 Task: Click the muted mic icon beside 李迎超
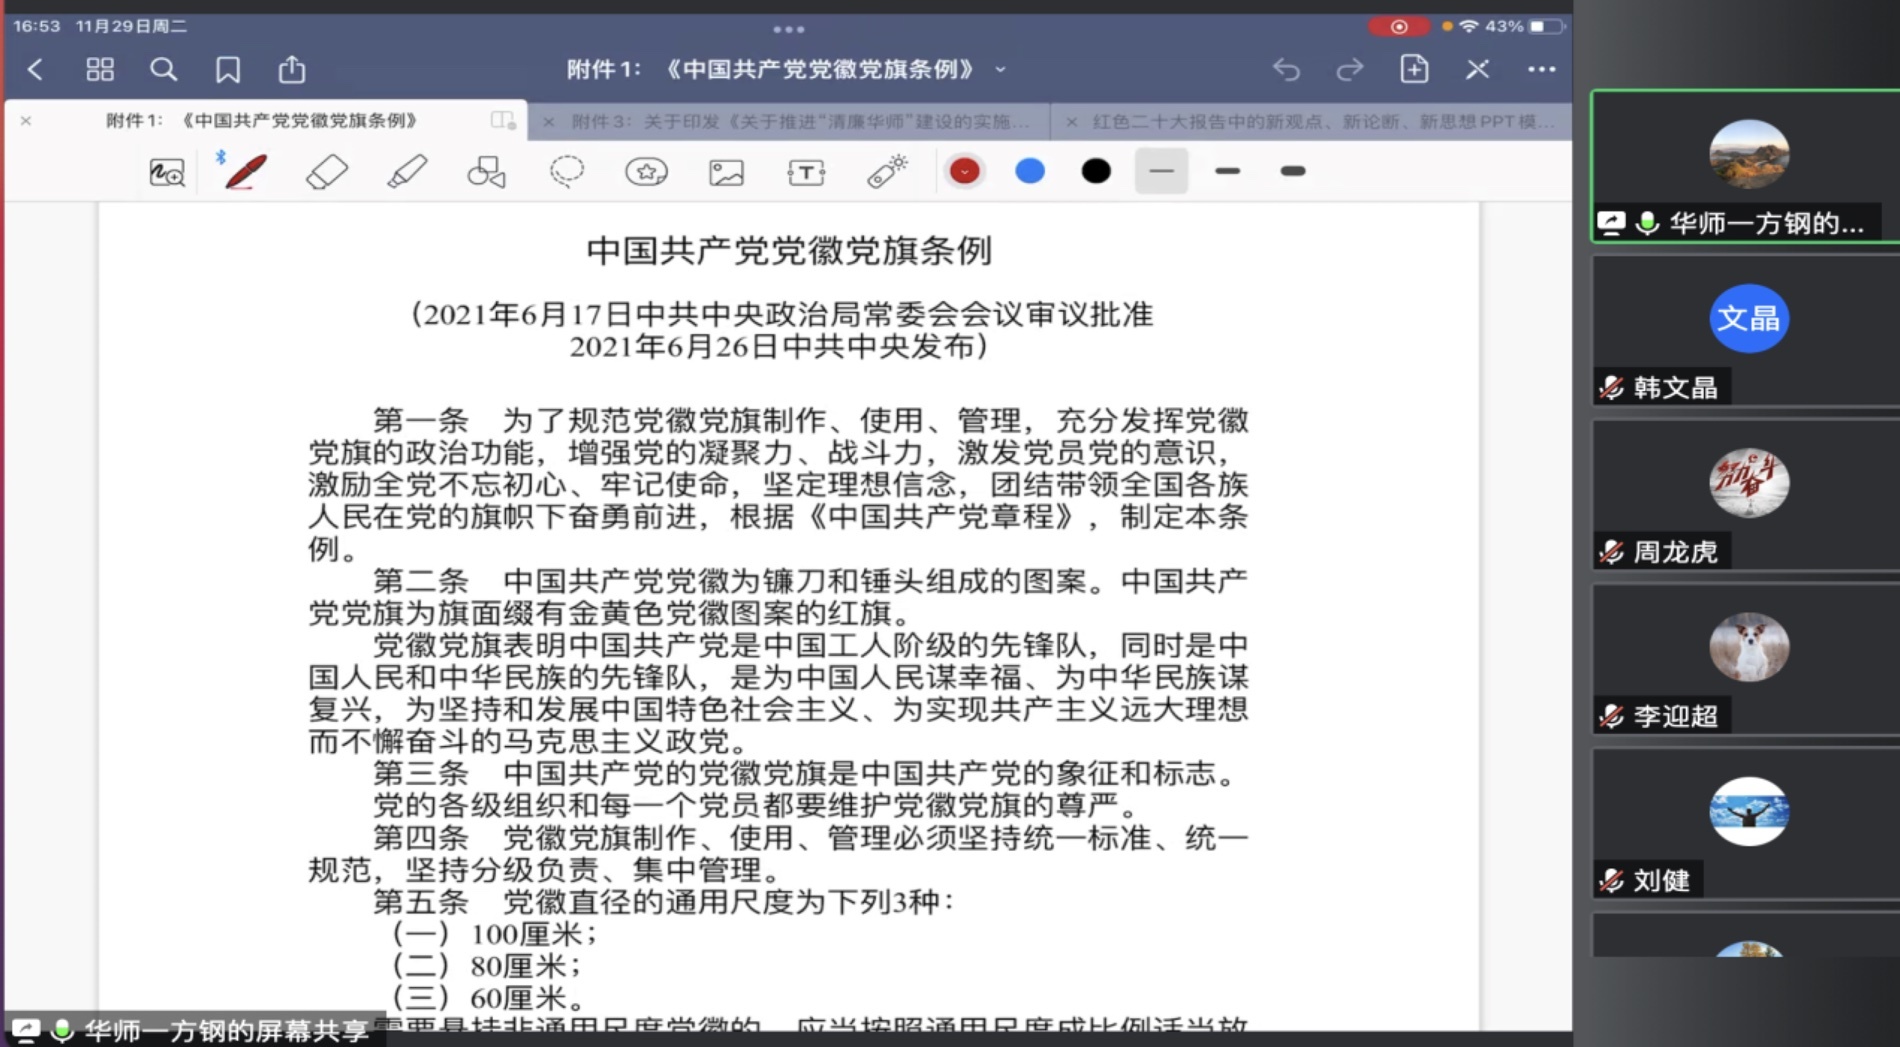pyautogui.click(x=1611, y=715)
